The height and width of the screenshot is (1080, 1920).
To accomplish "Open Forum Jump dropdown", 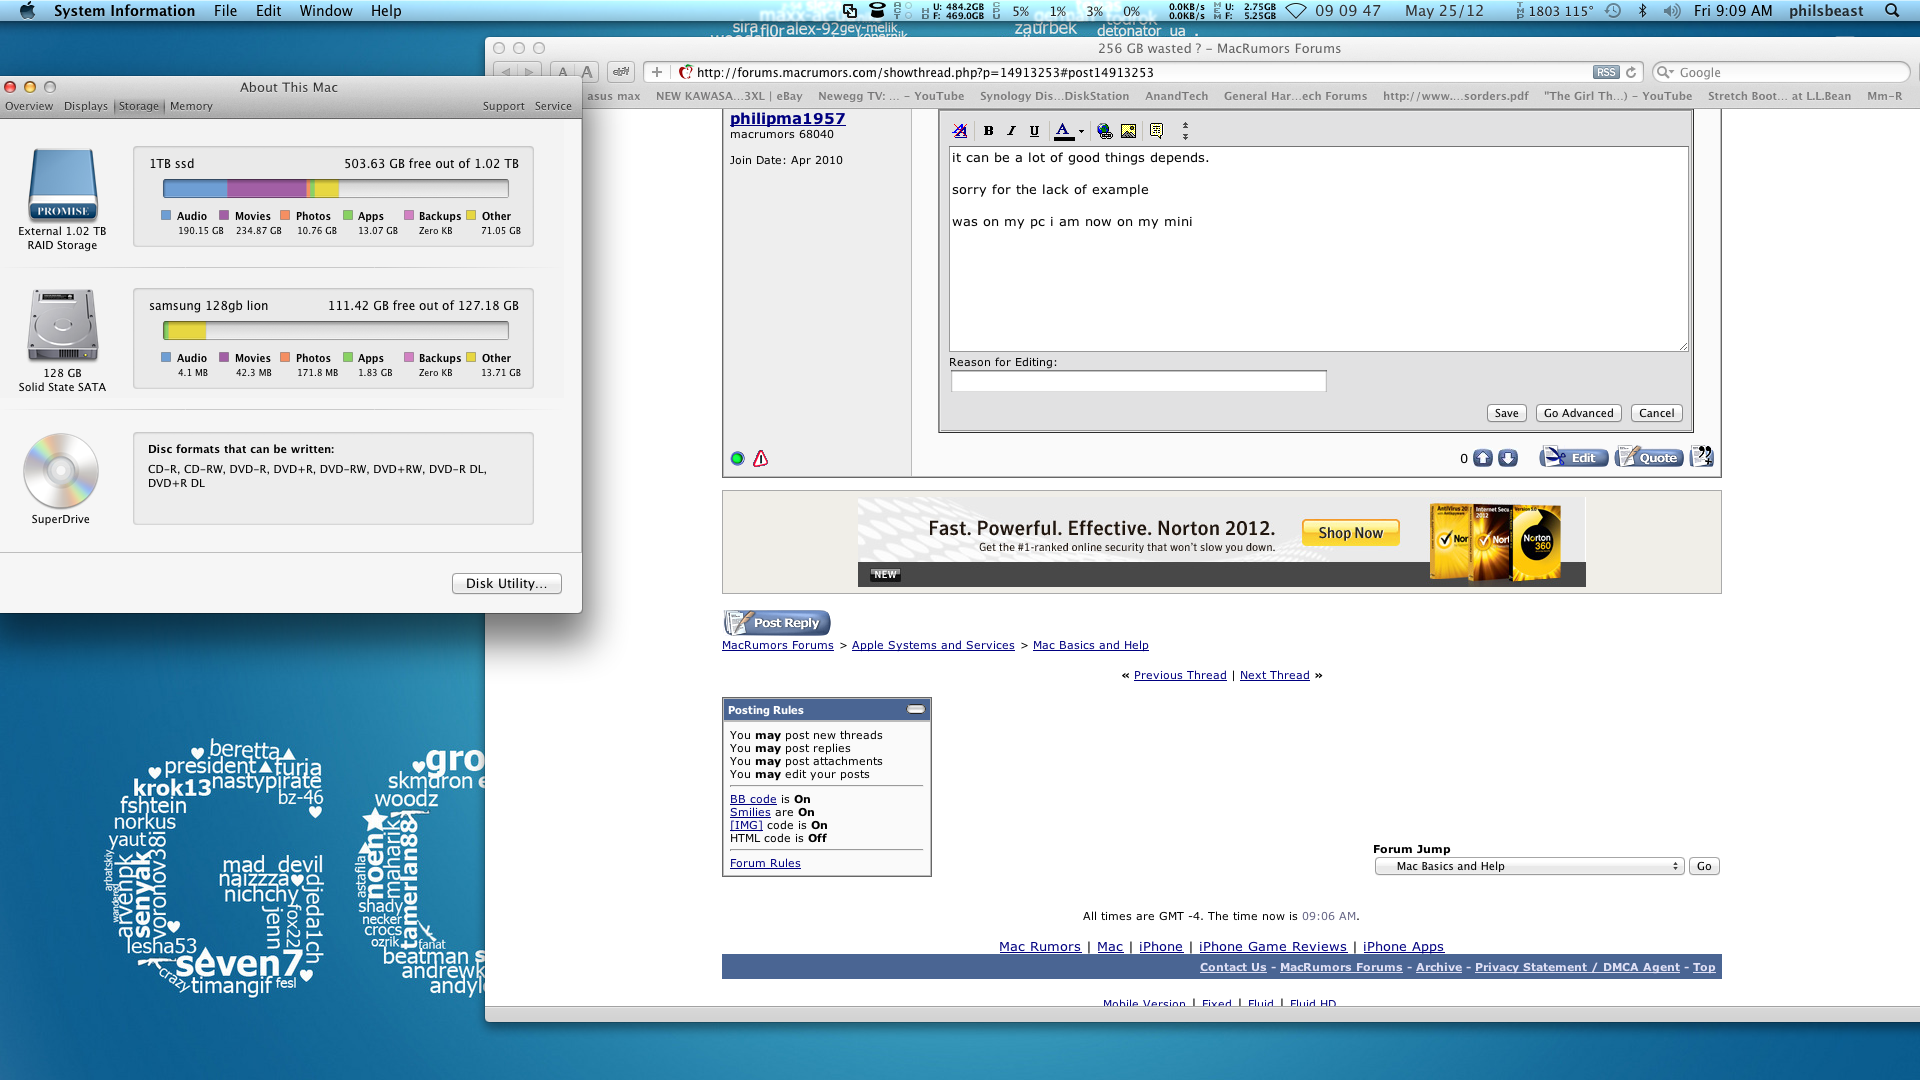I will pos(1529,866).
